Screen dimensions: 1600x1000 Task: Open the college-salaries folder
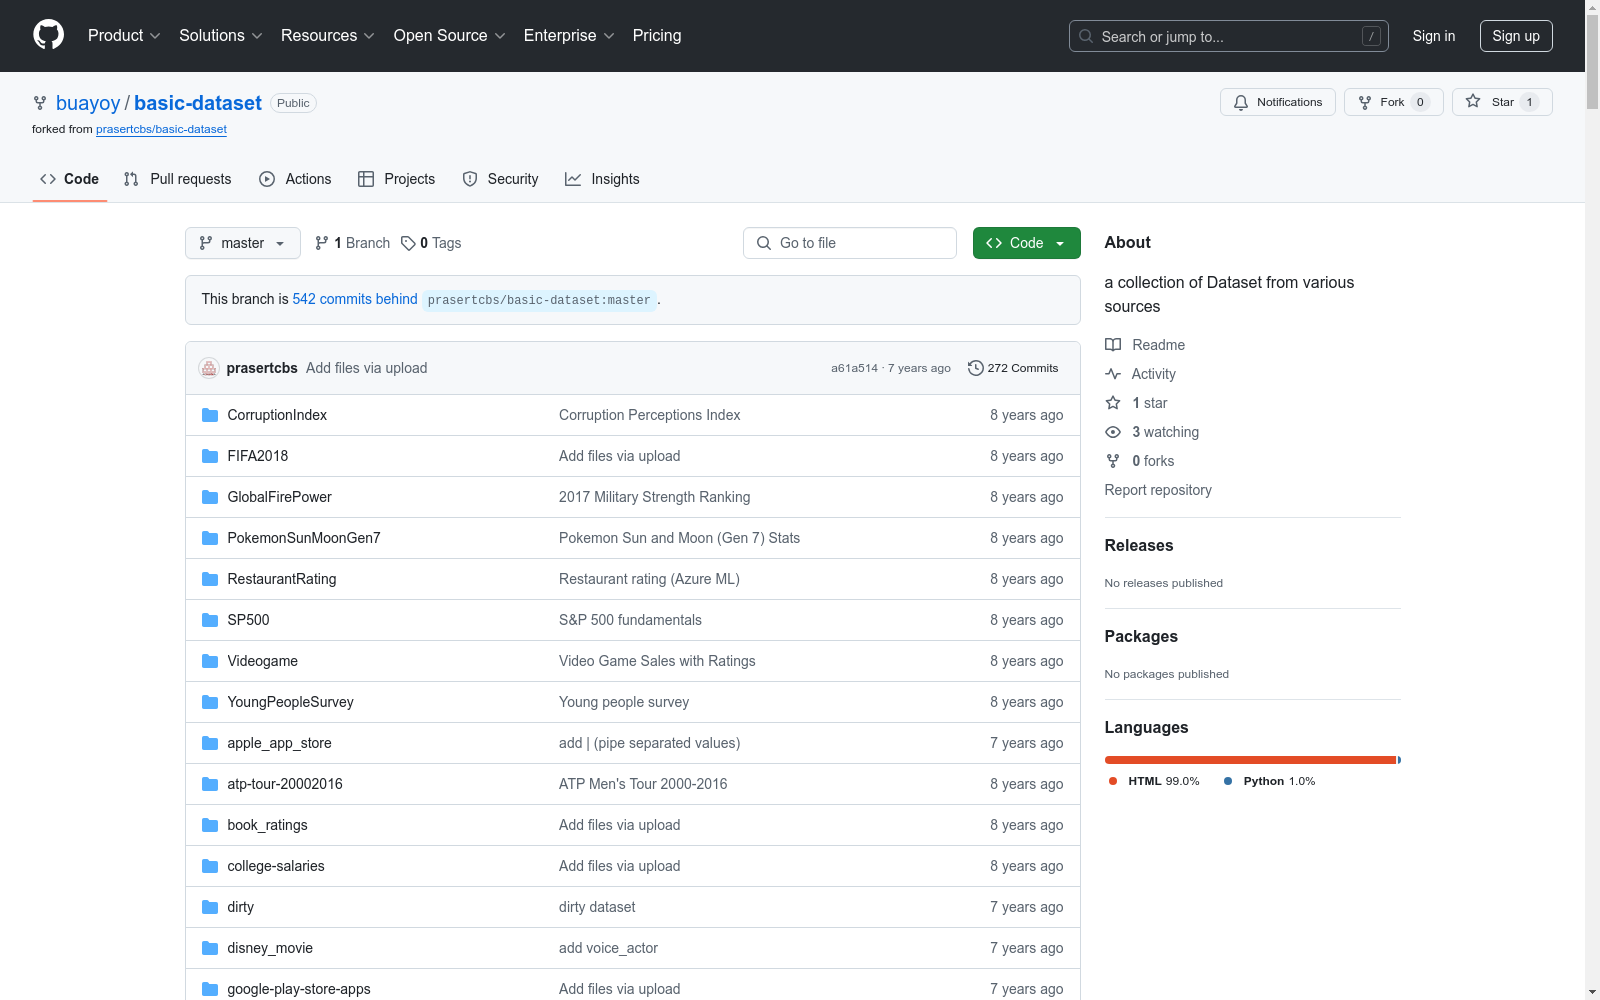tap(276, 866)
